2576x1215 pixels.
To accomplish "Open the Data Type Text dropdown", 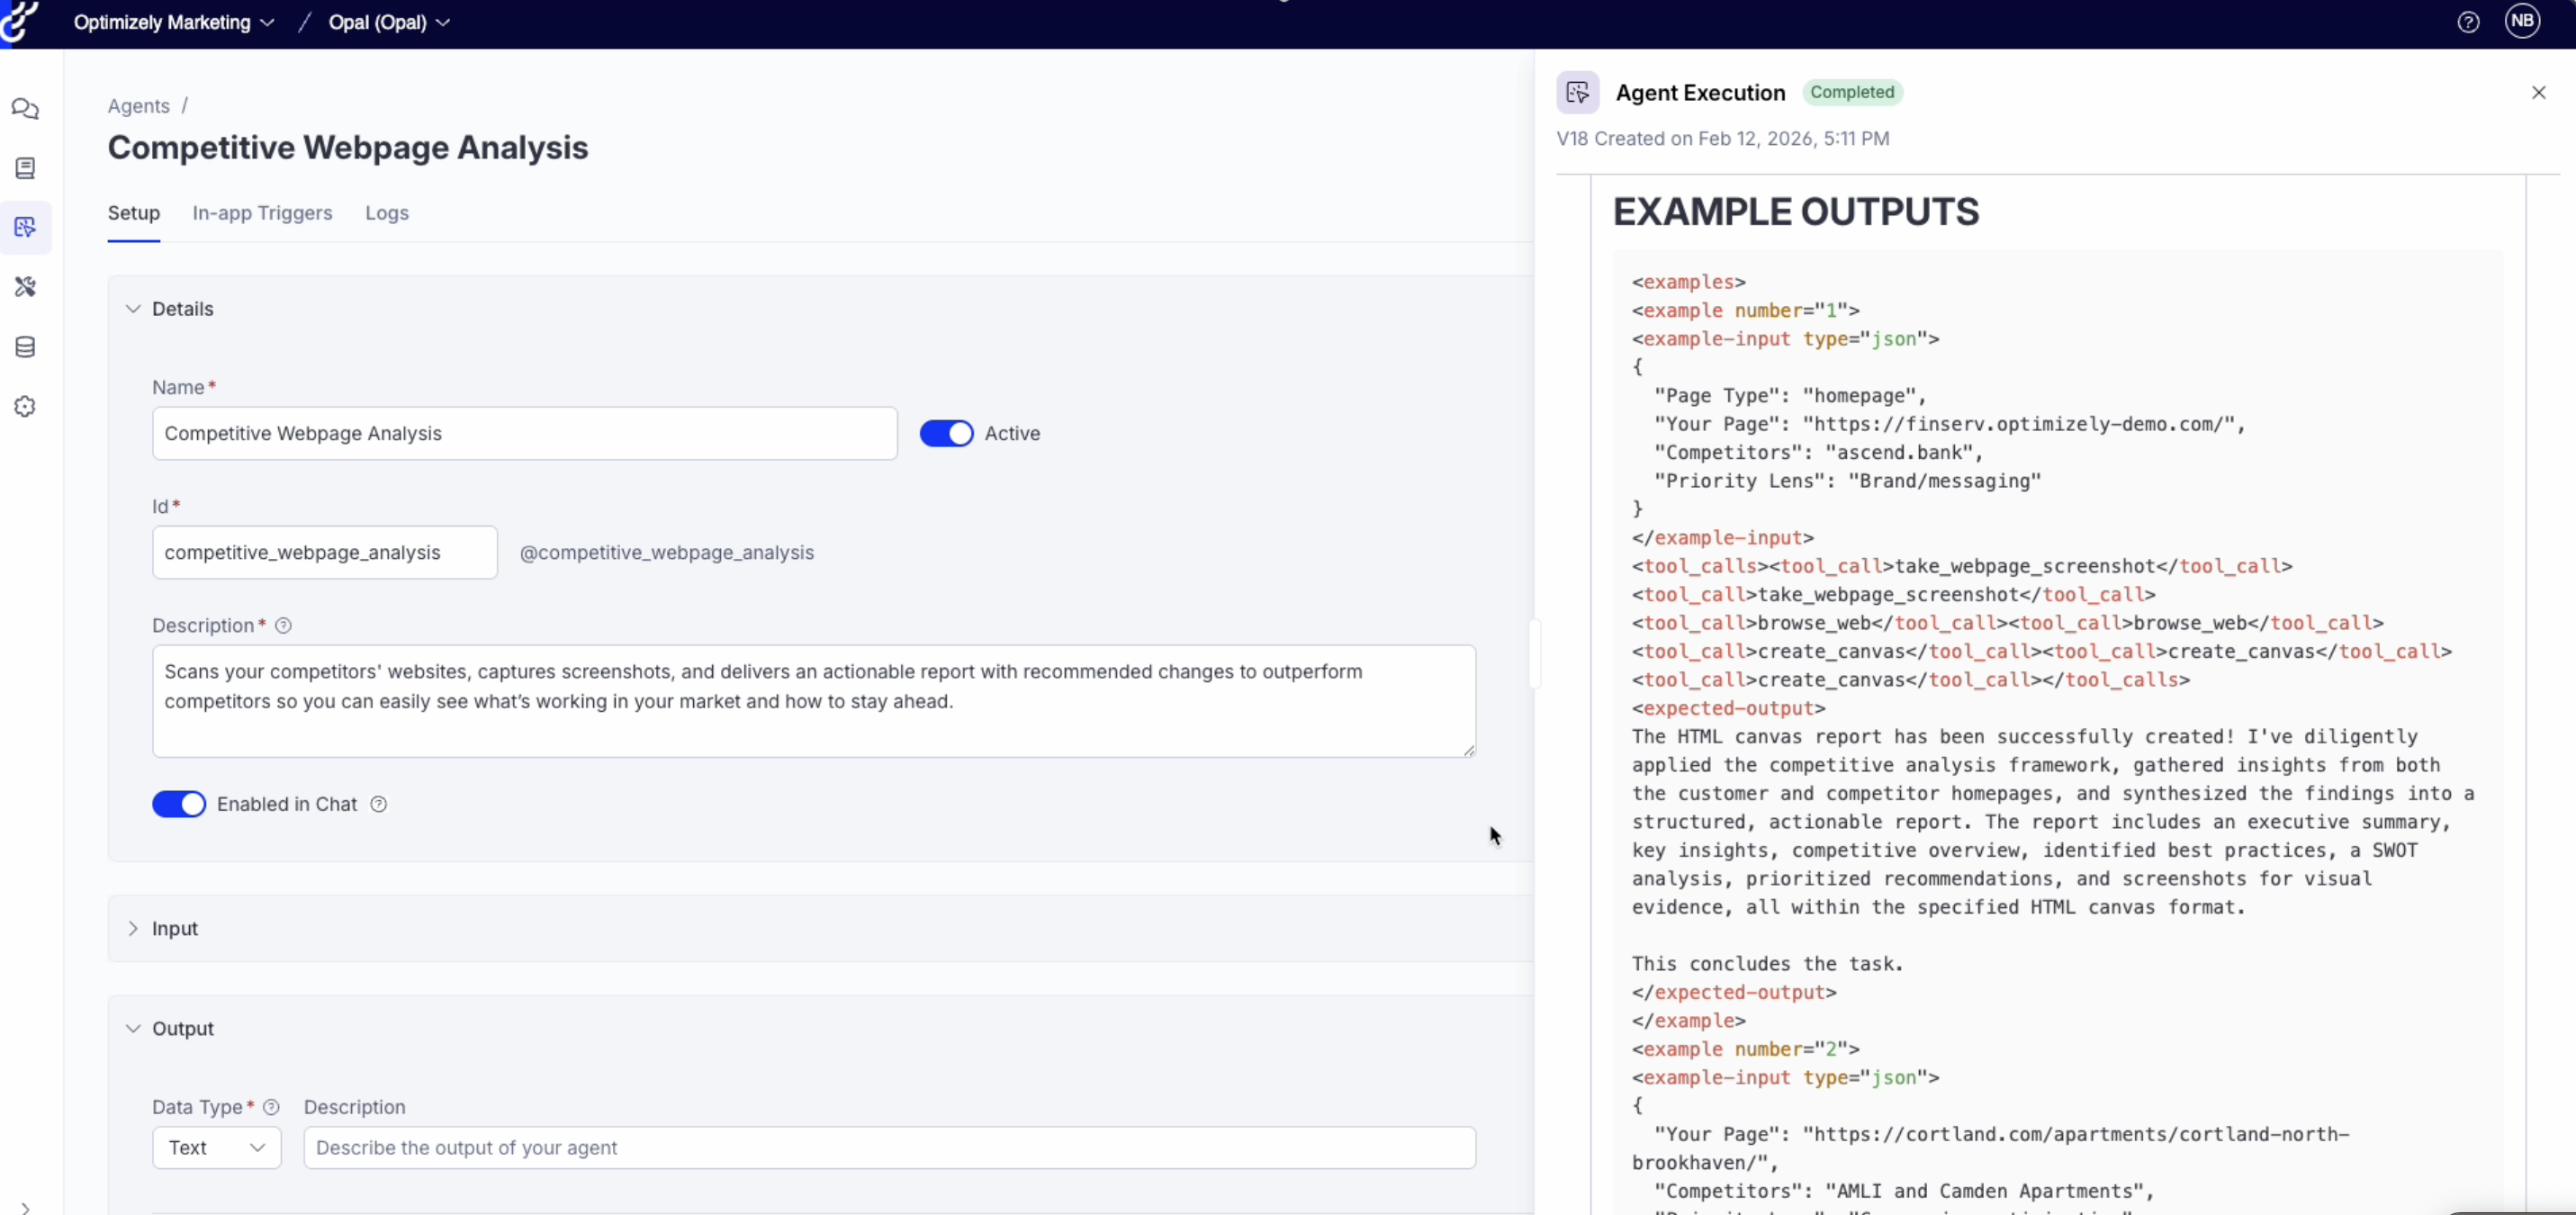I will [216, 1148].
